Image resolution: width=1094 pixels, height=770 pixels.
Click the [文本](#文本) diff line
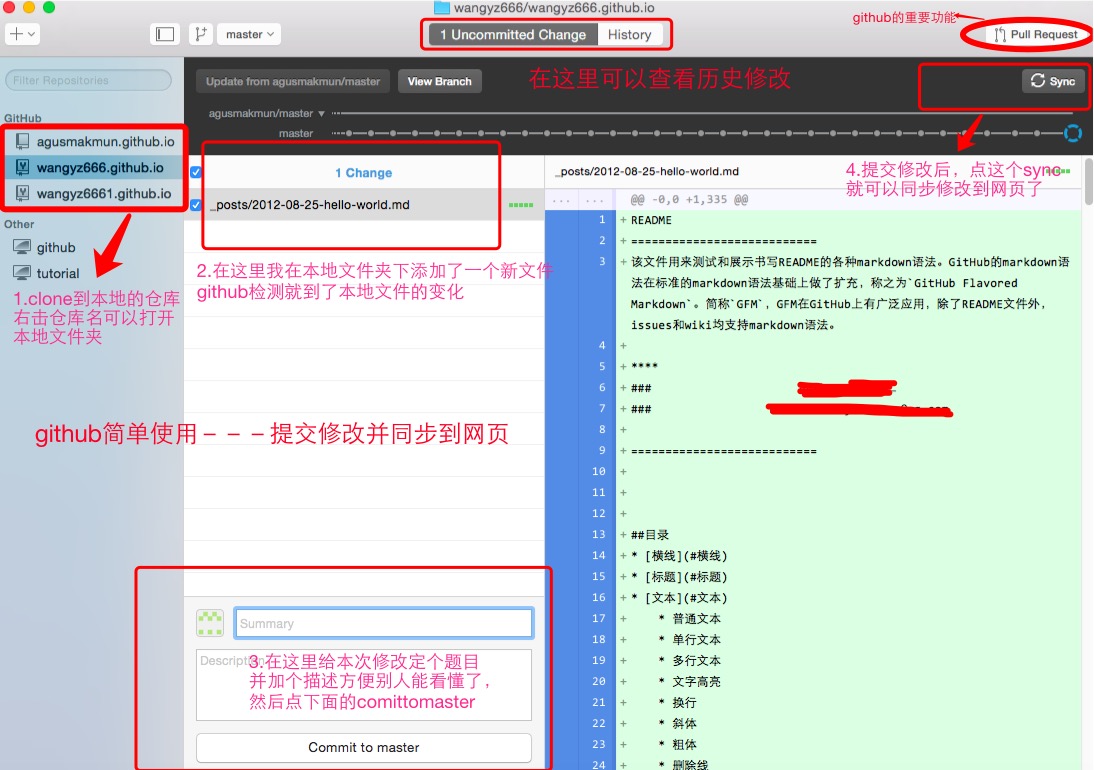click(680, 598)
